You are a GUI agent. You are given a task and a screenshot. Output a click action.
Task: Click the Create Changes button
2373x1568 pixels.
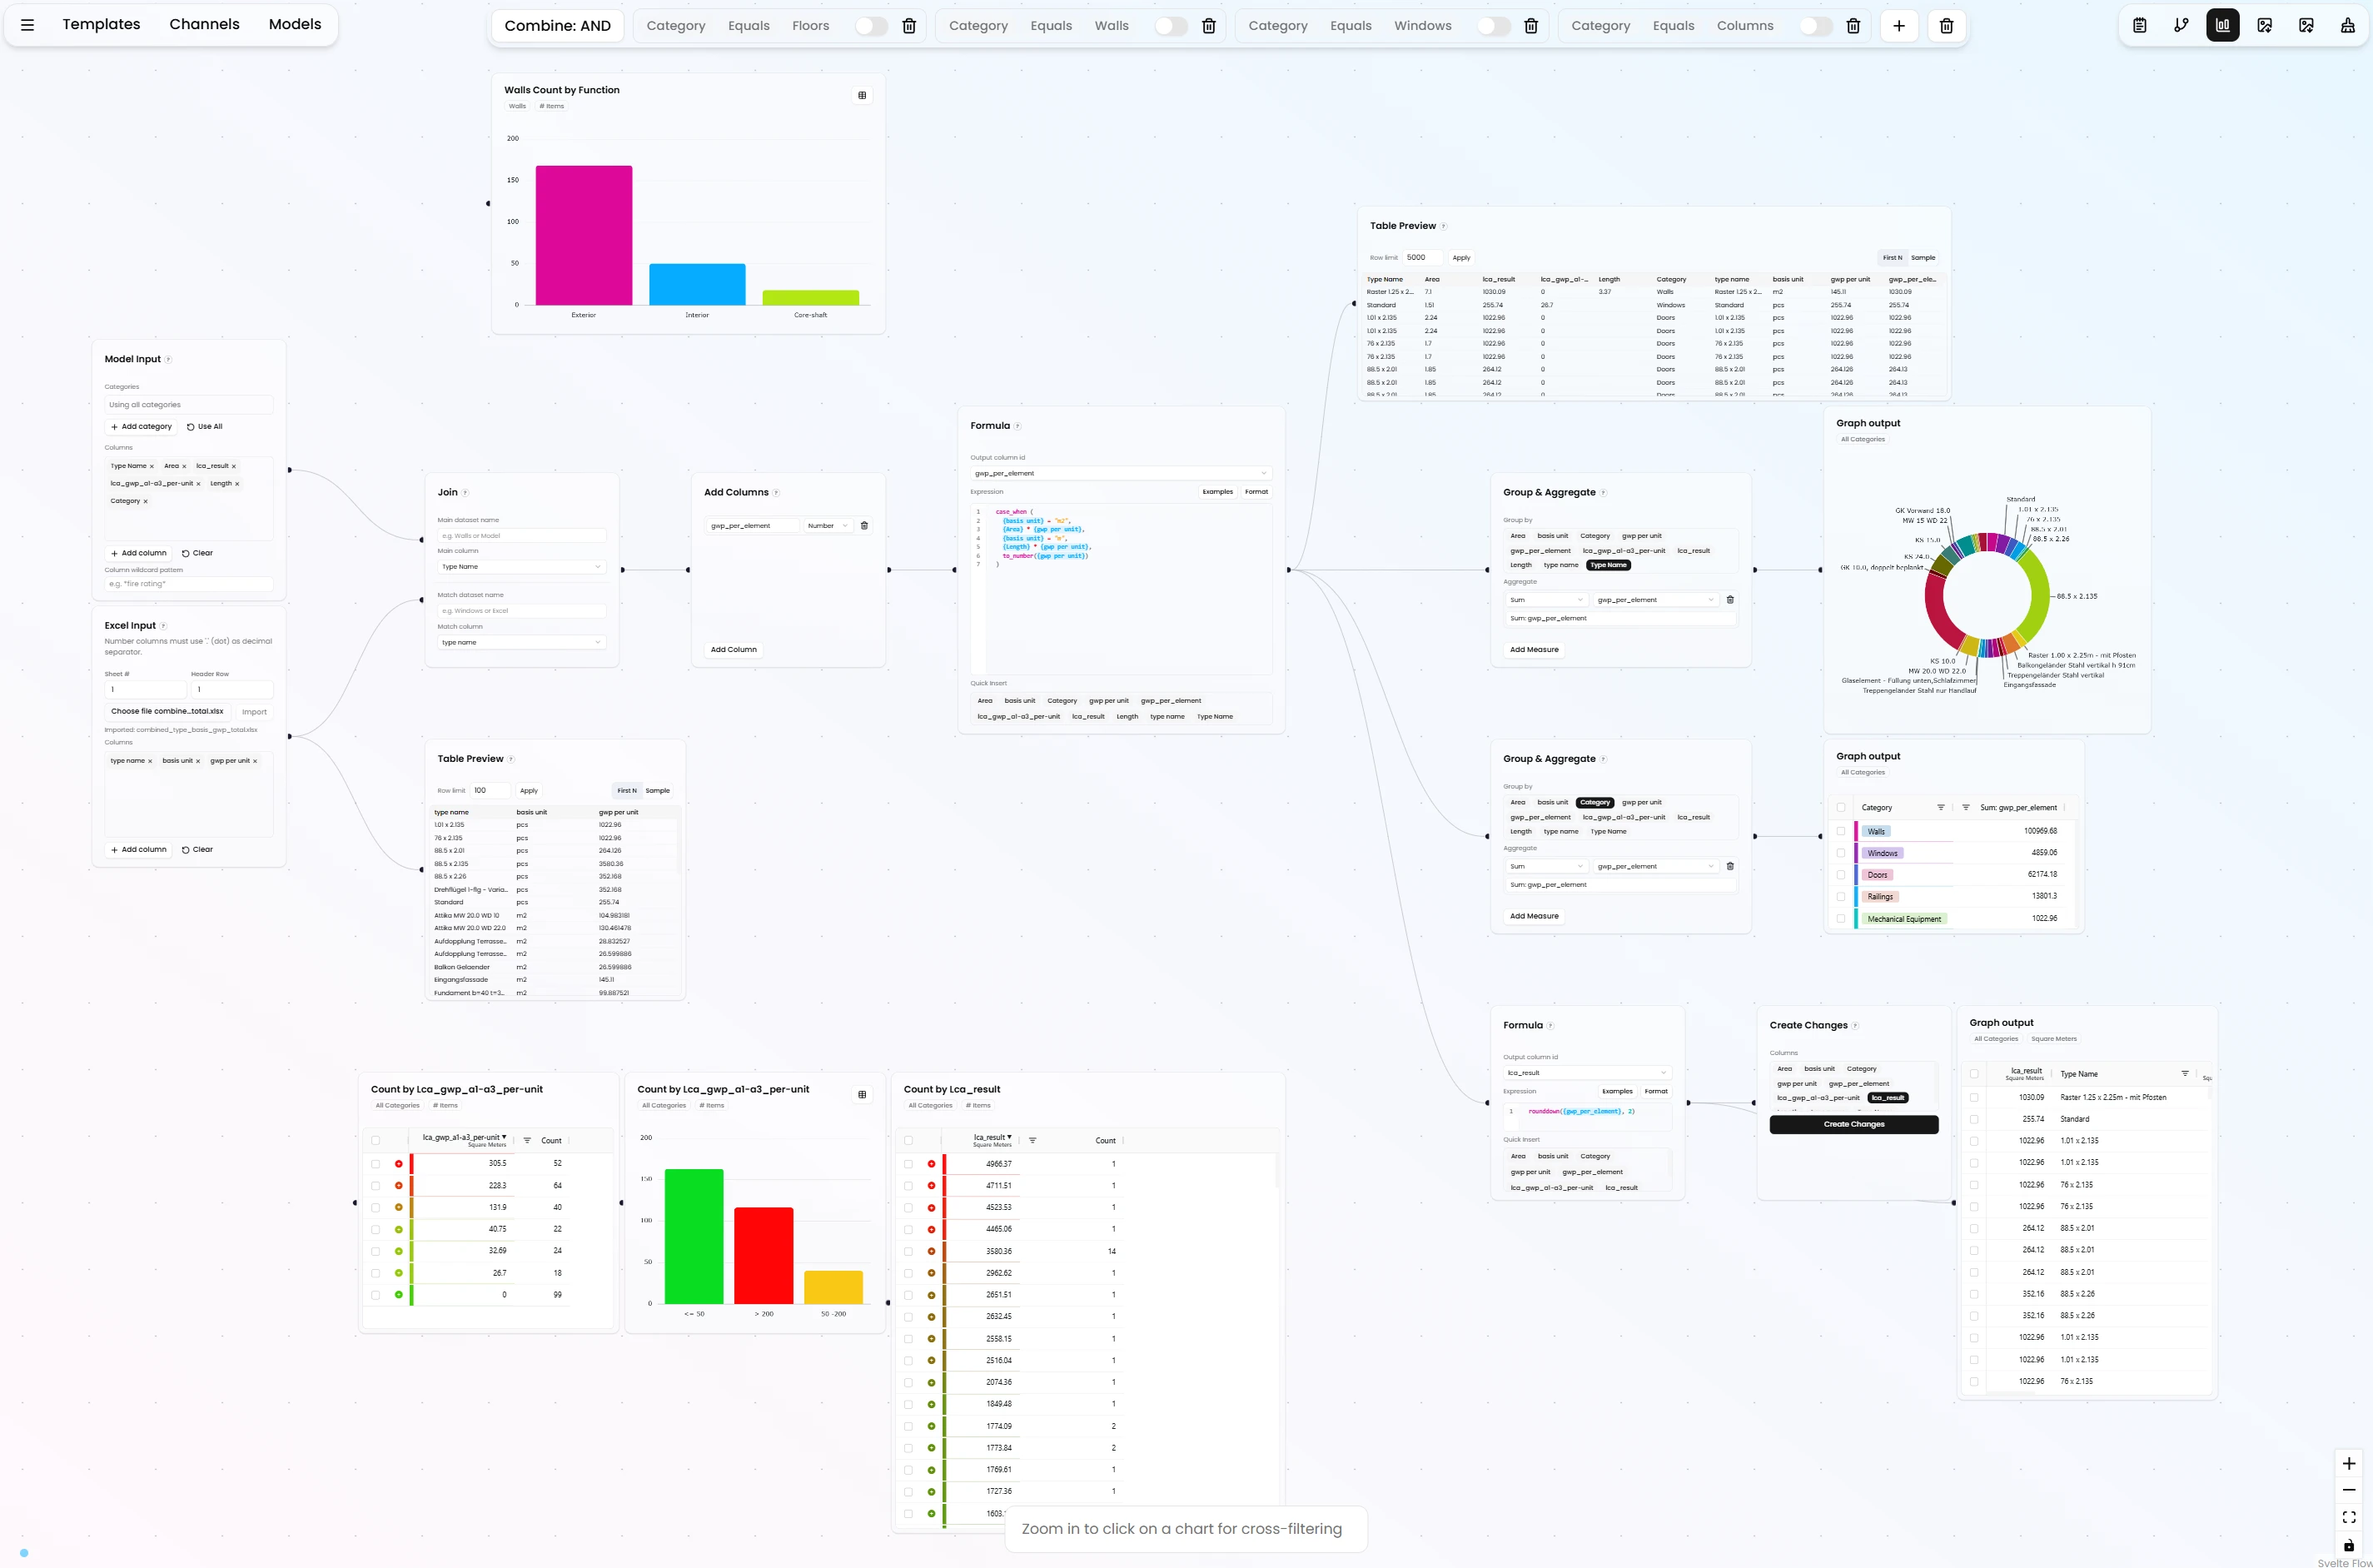click(x=1853, y=1124)
